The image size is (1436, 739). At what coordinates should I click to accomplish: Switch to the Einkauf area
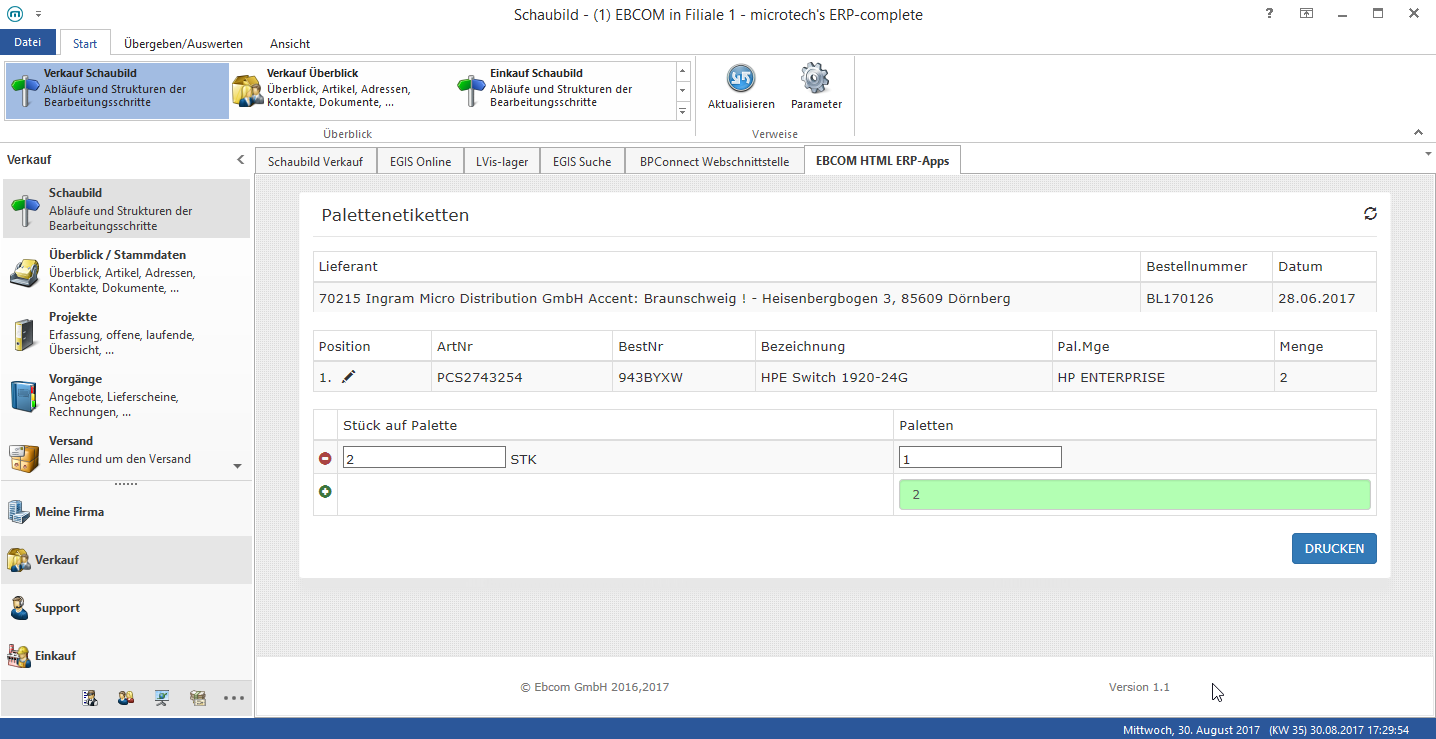(x=126, y=656)
